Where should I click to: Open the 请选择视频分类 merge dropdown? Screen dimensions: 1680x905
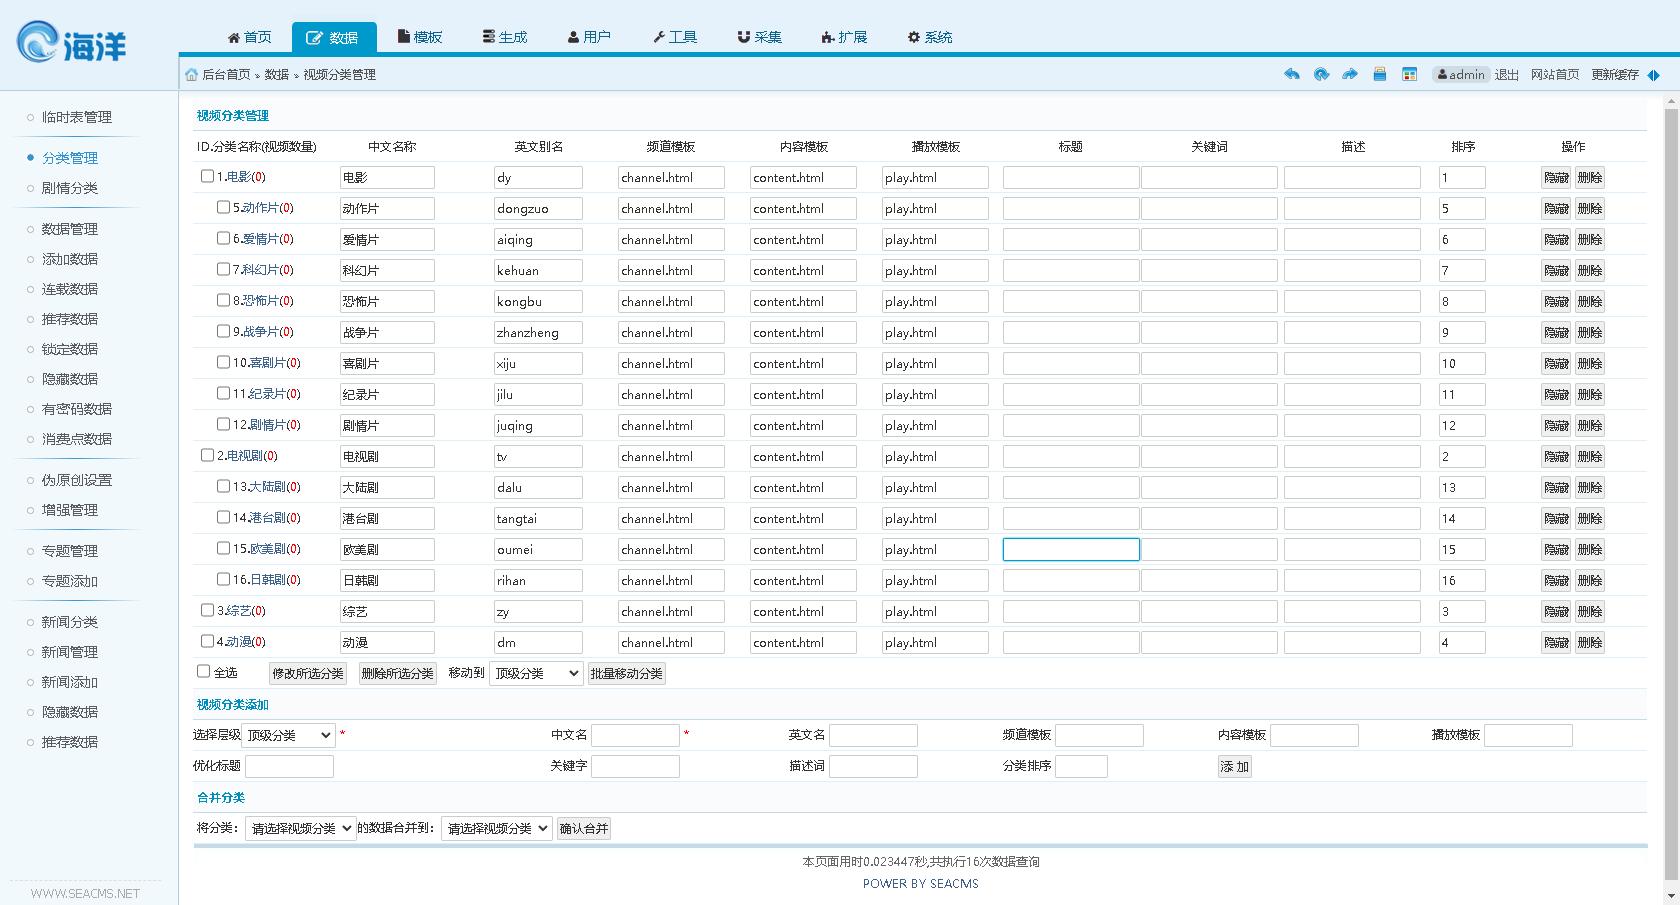pos(299,828)
